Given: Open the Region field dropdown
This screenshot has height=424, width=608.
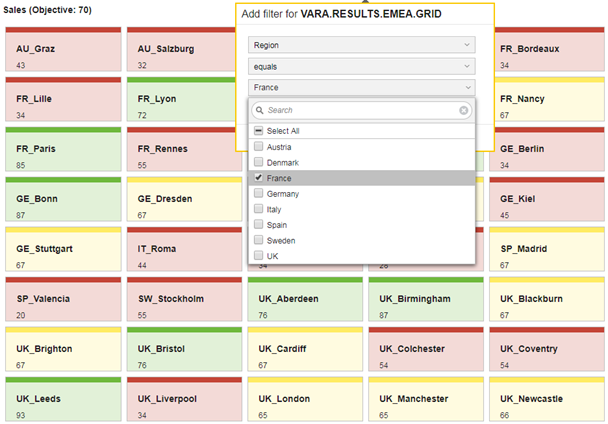Looking at the screenshot, I should (x=361, y=45).
